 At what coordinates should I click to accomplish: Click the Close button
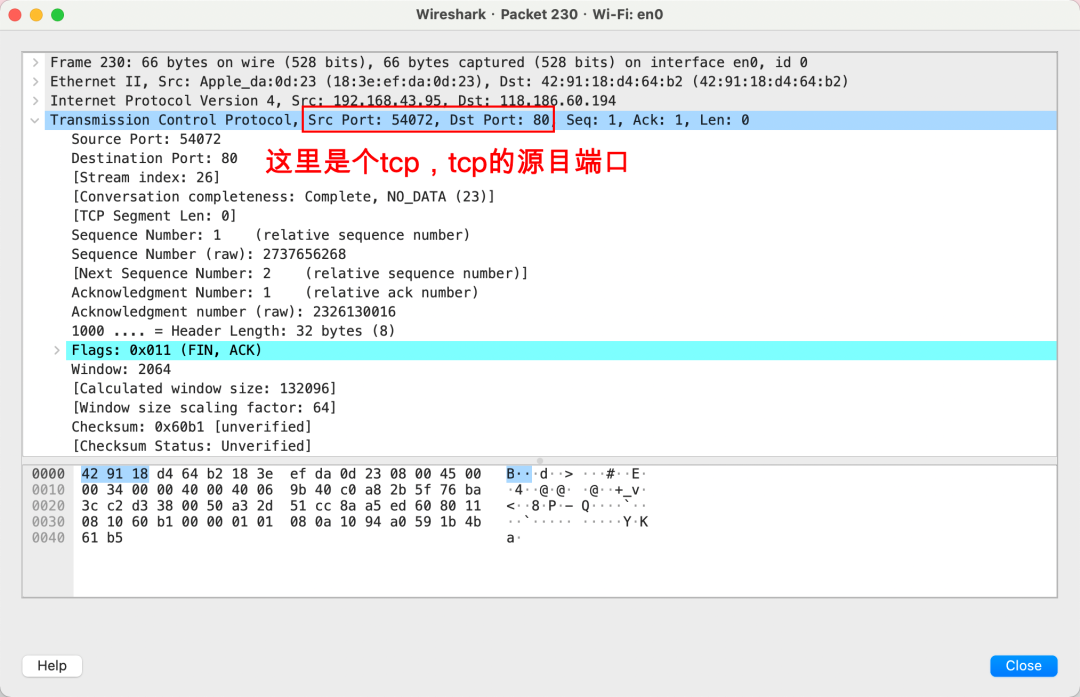coord(1024,666)
